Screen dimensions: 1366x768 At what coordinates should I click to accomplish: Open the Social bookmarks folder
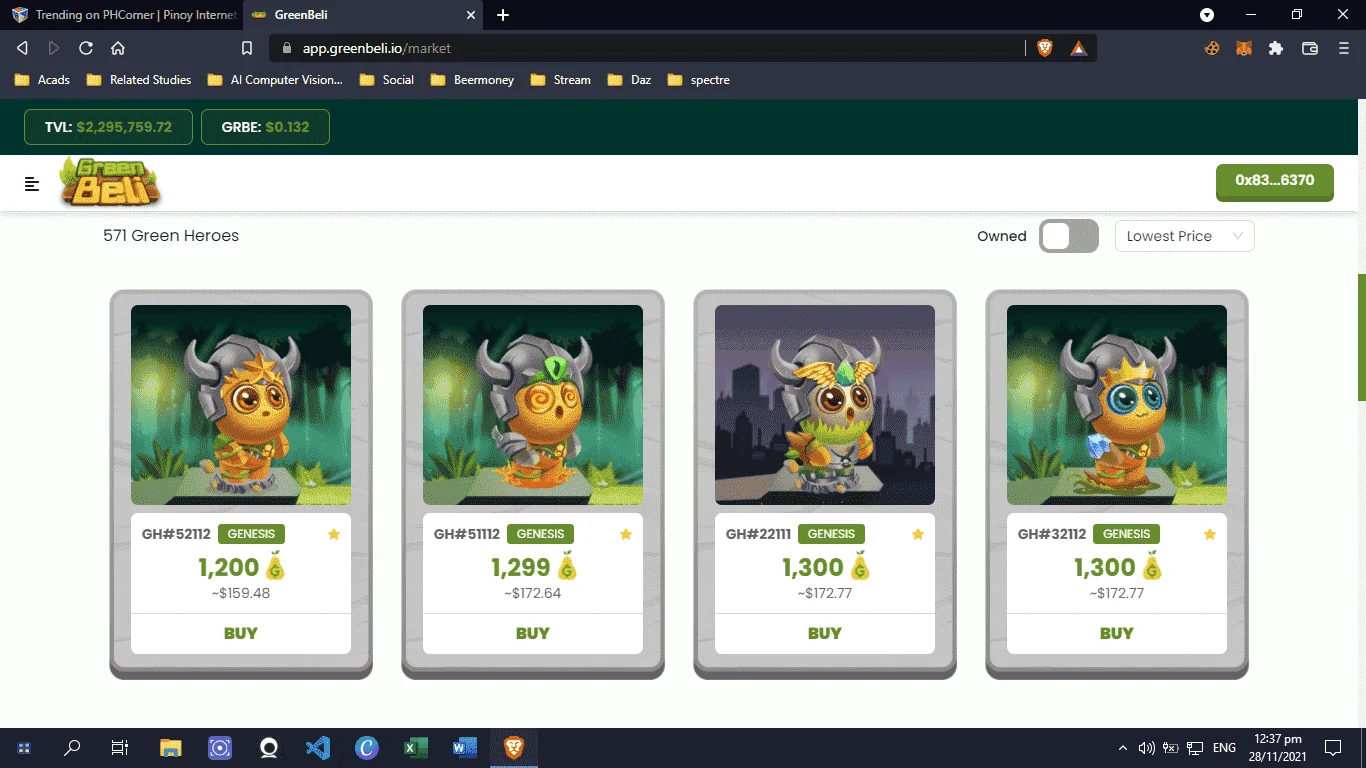(386, 80)
